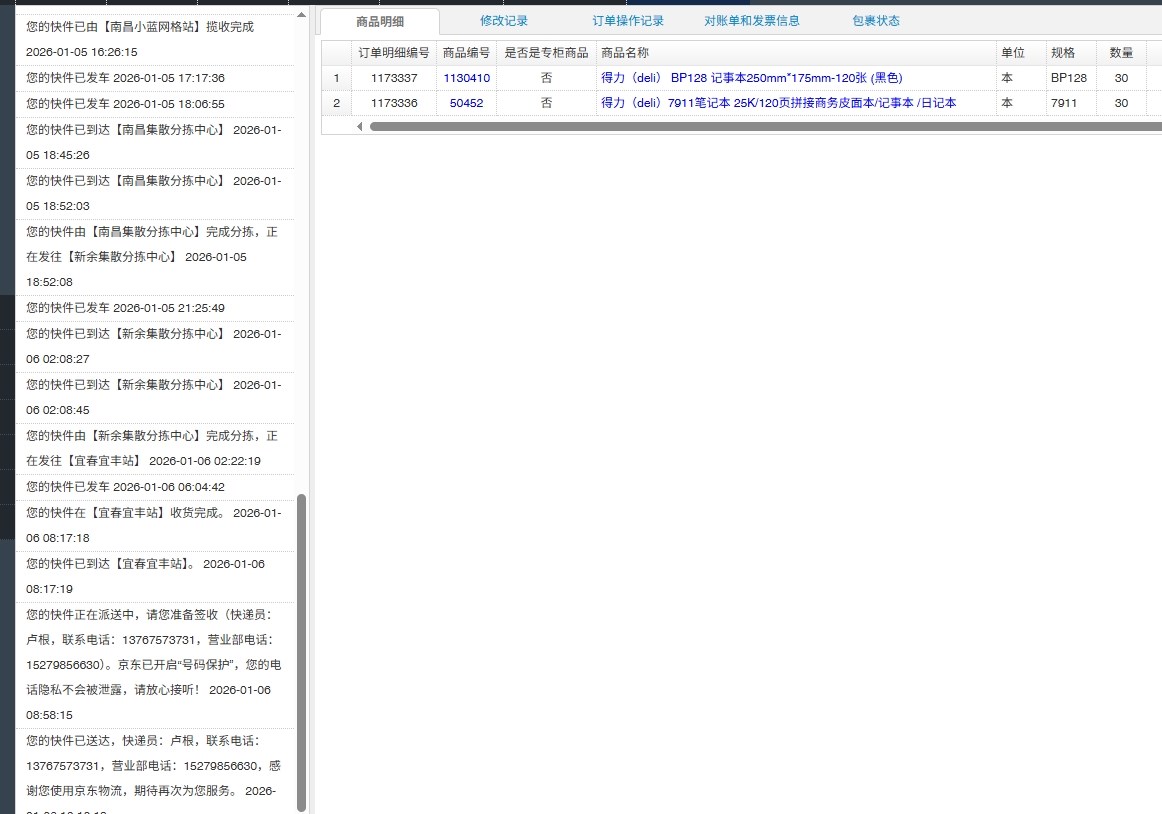The width and height of the screenshot is (1162, 814).
Task: Click the 订单明细编号 column header
Action: click(x=393, y=53)
